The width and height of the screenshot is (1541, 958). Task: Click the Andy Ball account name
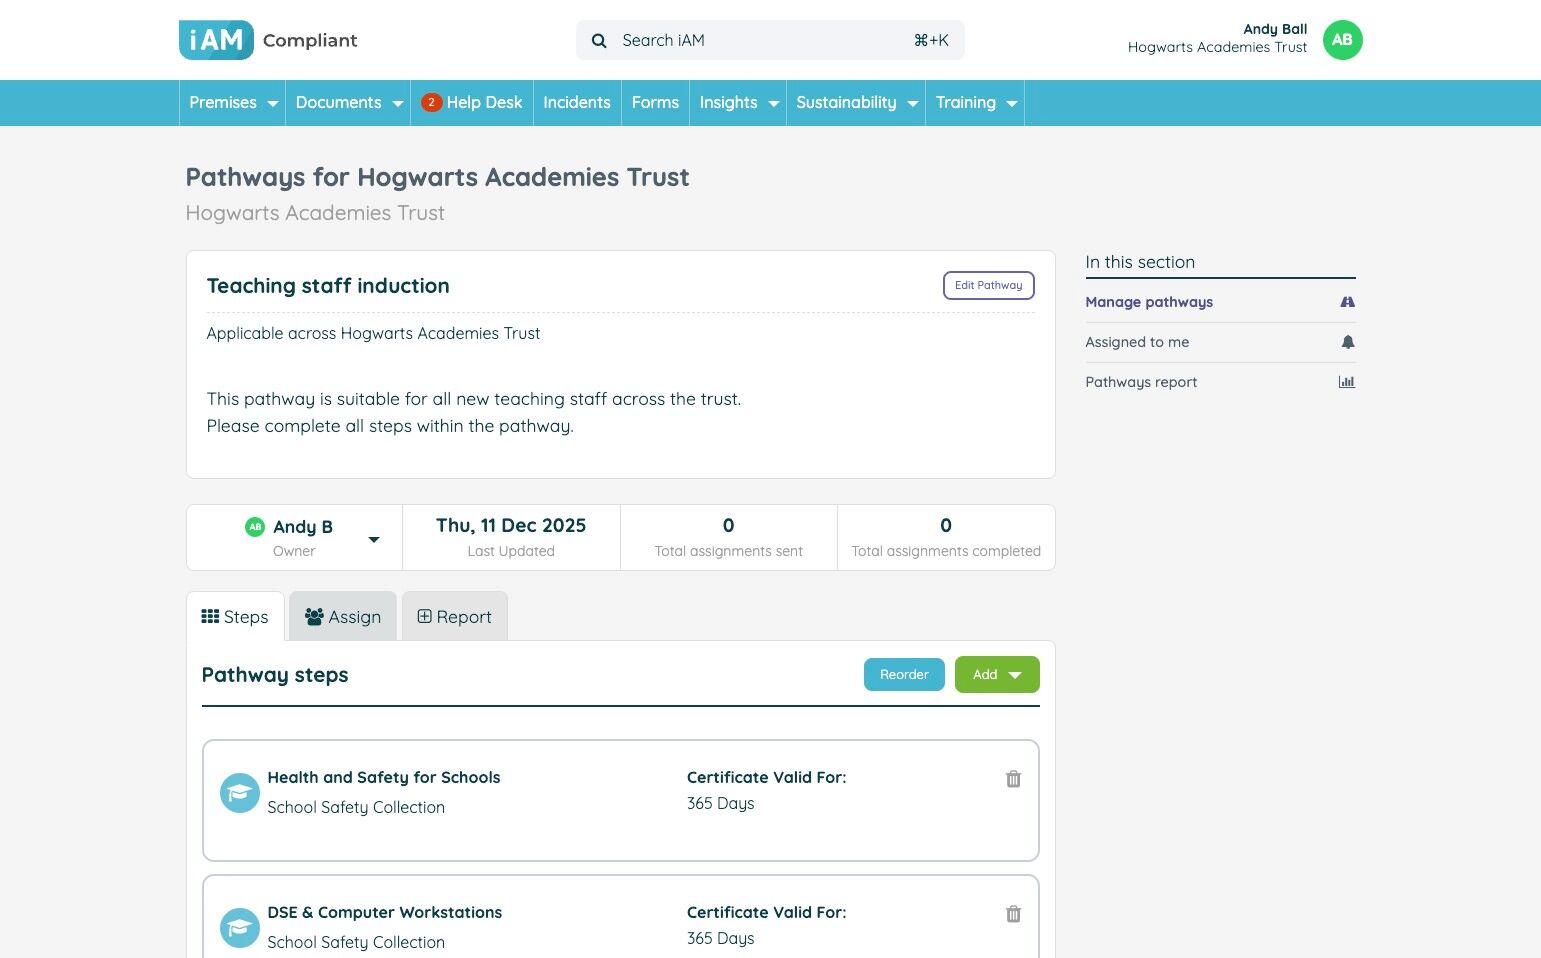click(x=1275, y=30)
